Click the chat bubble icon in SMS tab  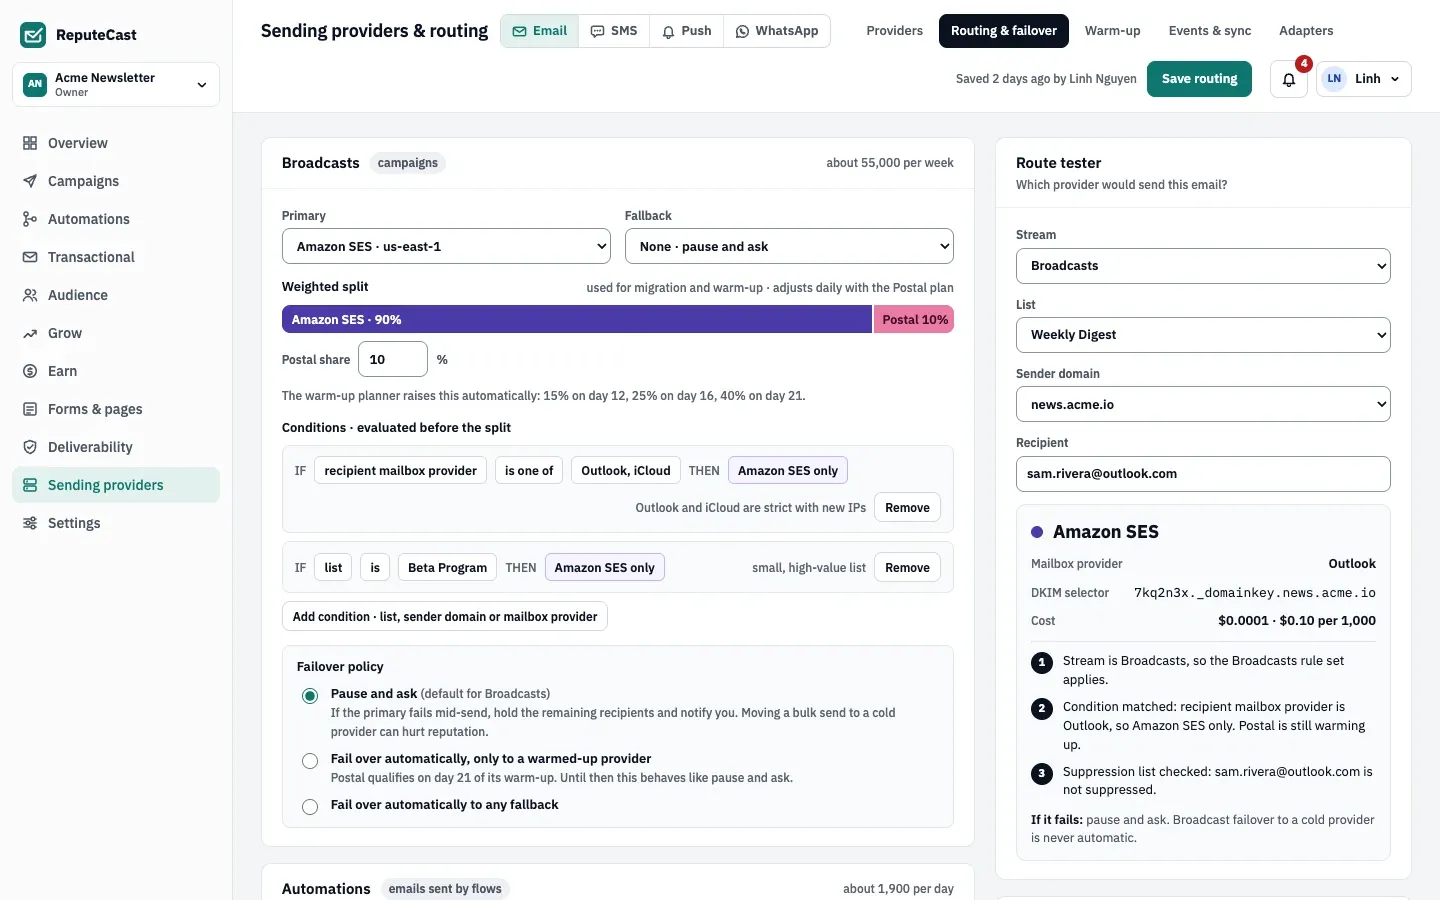coord(597,31)
